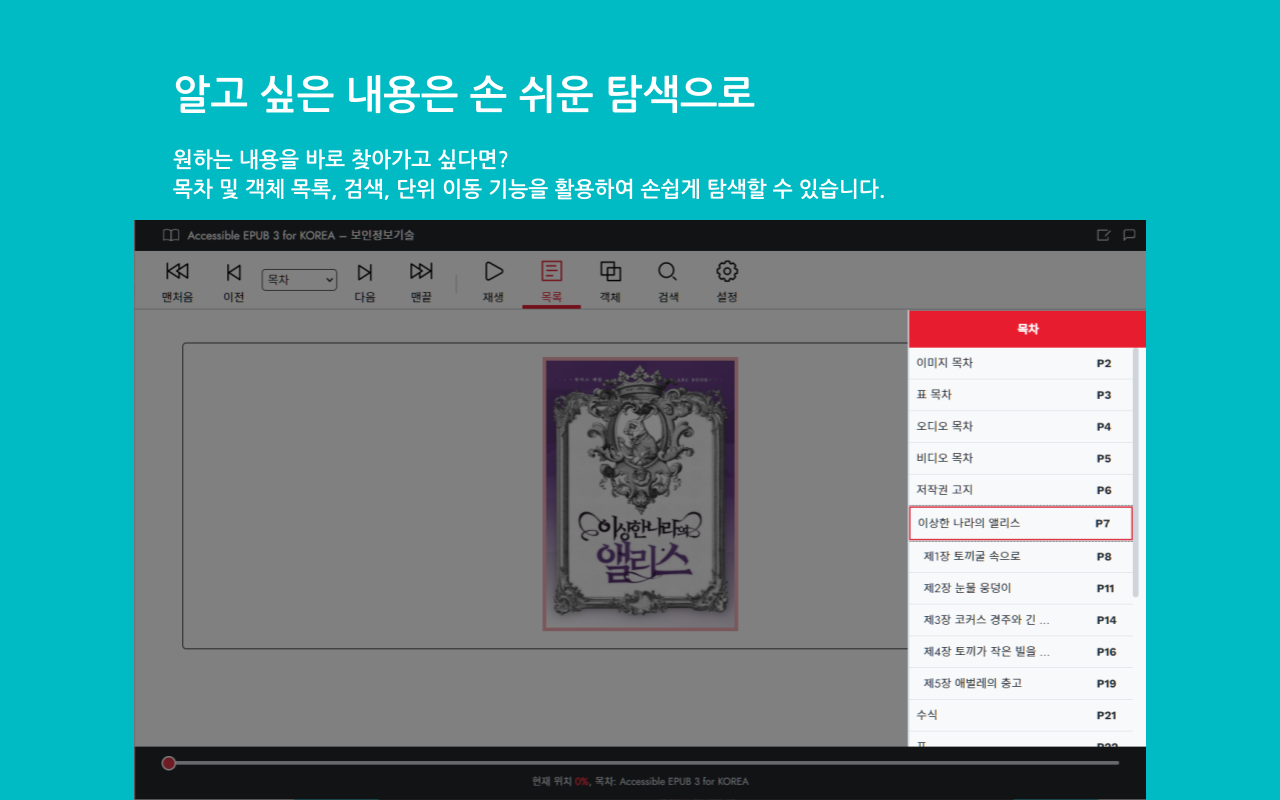The image size is (1280, 800).
Task: Start reading with the 재생 play icon
Action: tap(492, 271)
